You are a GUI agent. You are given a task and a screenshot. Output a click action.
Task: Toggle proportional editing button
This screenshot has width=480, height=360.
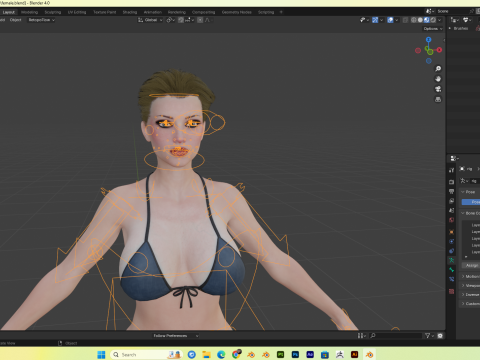(200, 20)
